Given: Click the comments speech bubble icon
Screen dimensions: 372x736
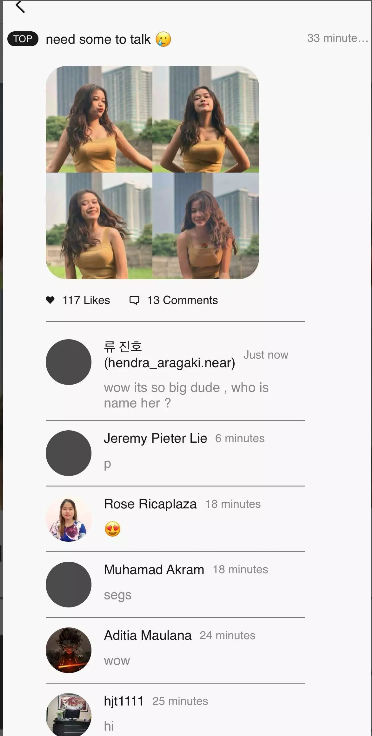Looking at the screenshot, I should [x=134, y=300].
